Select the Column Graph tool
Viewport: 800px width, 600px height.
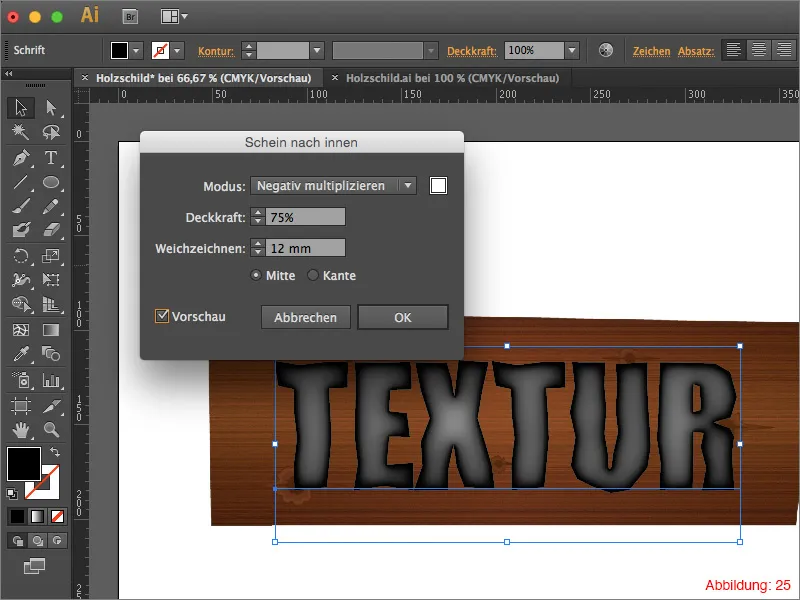point(51,380)
